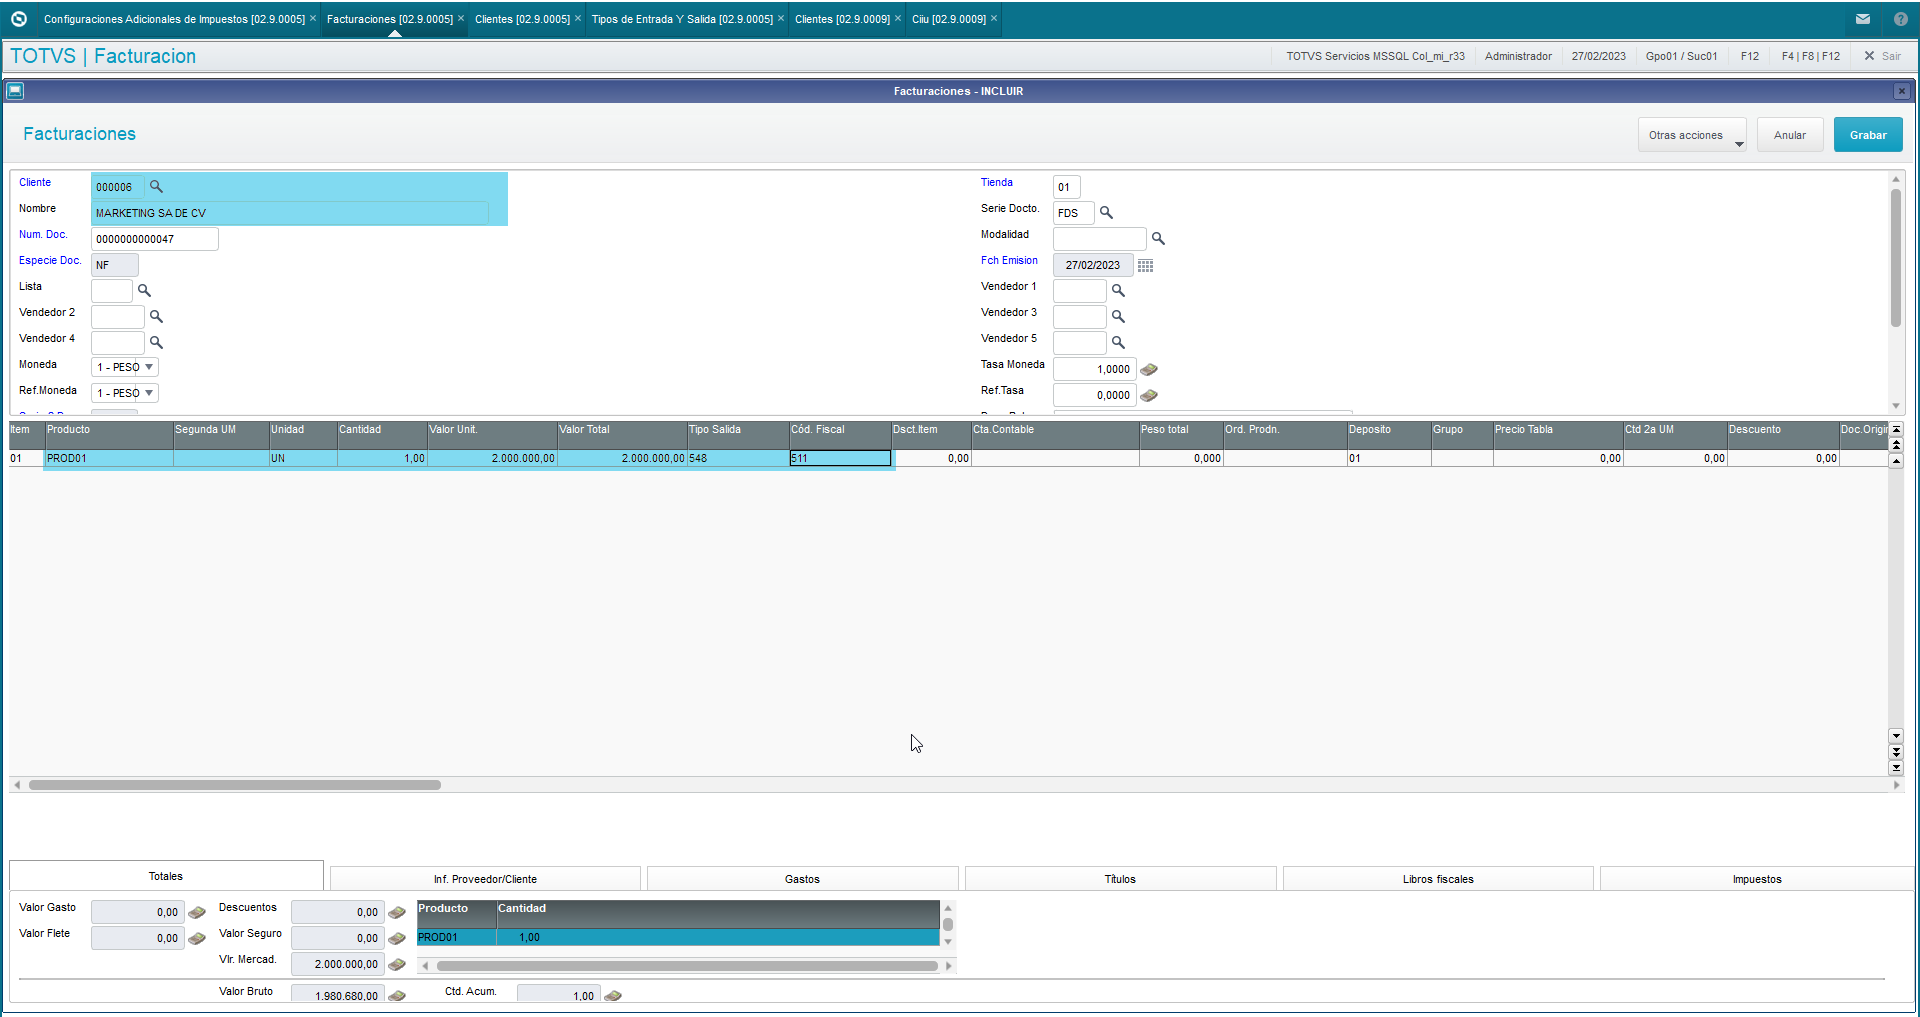The height and width of the screenshot is (1017, 1920).
Task: Close the Facturaciones [02.9.0005] tab
Action: click(461, 18)
